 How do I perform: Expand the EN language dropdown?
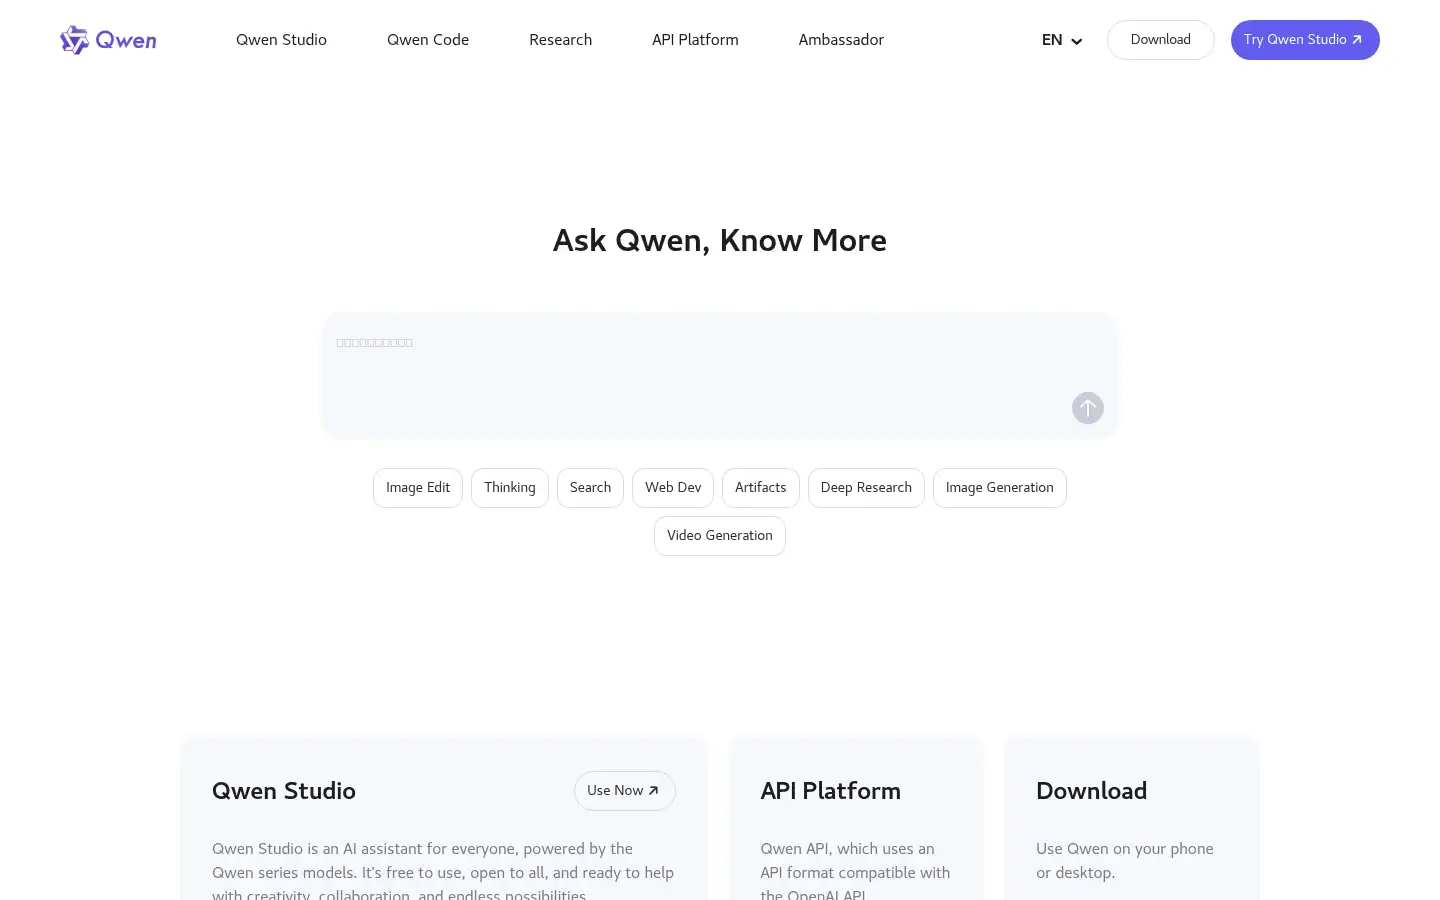pyautogui.click(x=1062, y=40)
